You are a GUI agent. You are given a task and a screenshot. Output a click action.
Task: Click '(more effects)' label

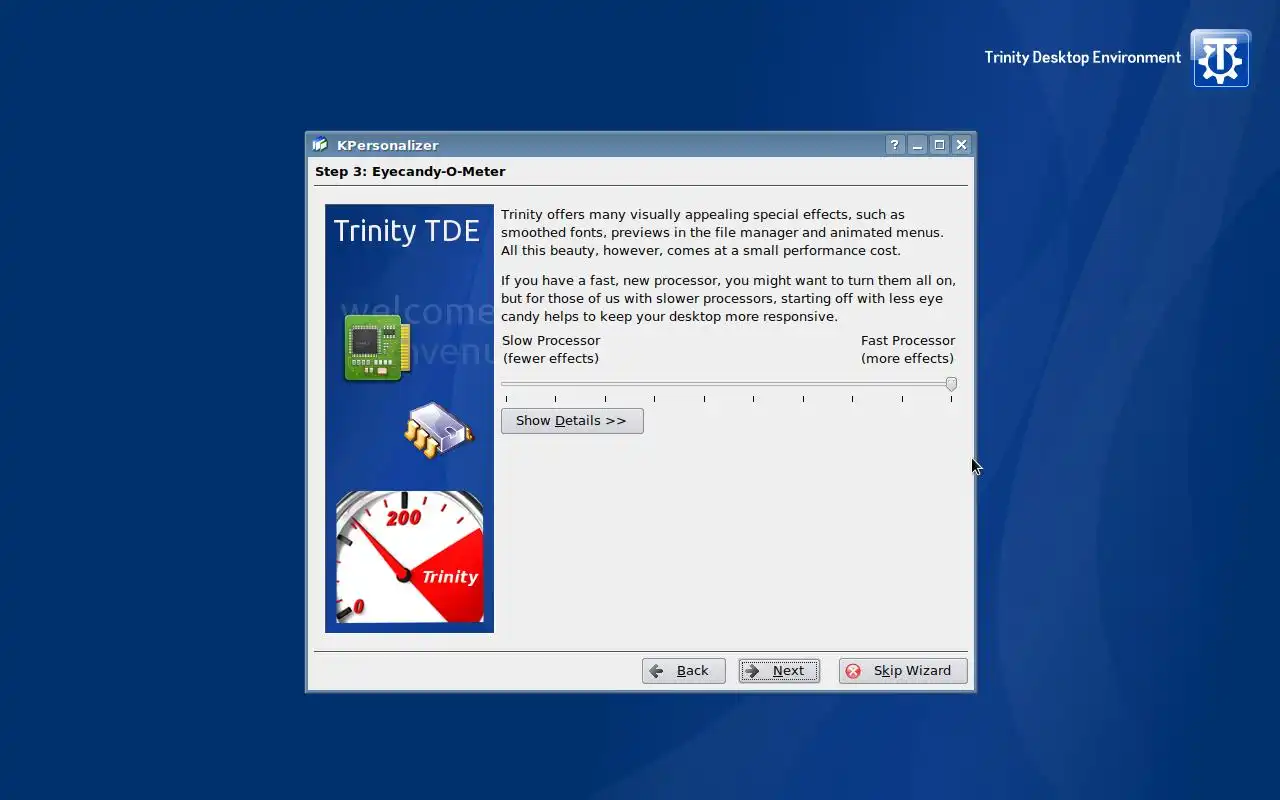(908, 359)
